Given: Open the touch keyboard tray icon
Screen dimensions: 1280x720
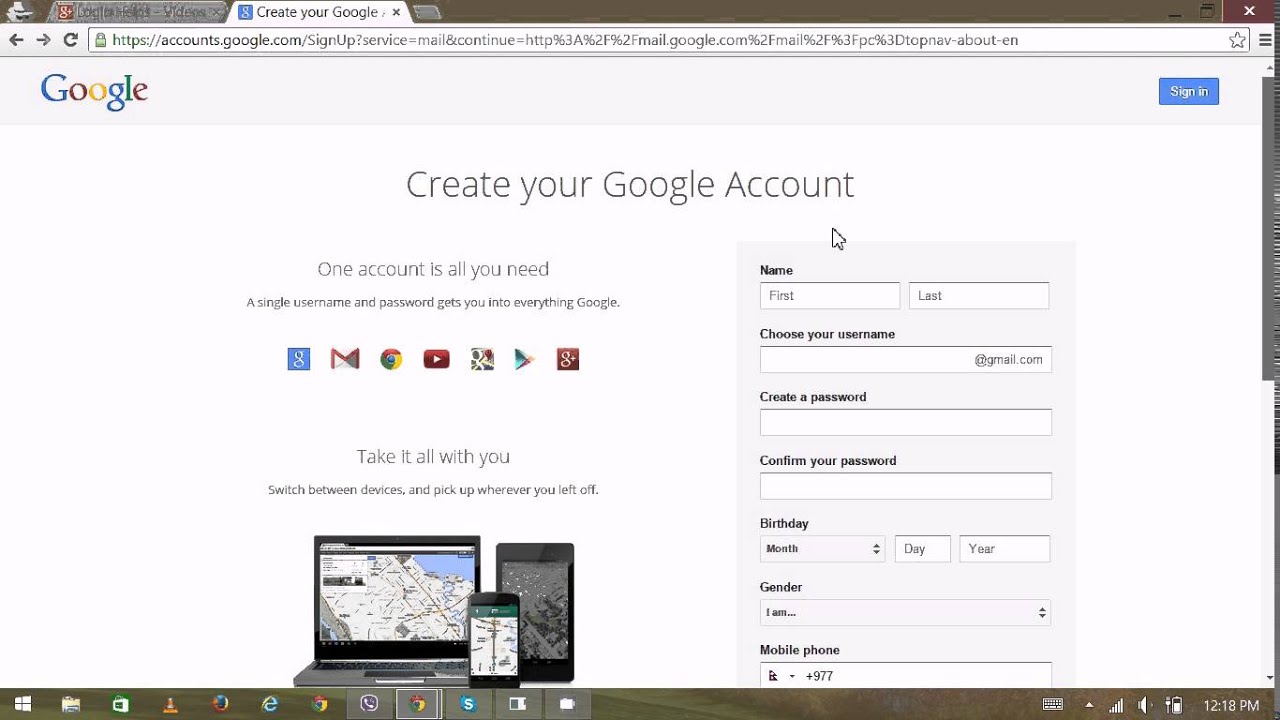Looking at the screenshot, I should (x=1052, y=705).
